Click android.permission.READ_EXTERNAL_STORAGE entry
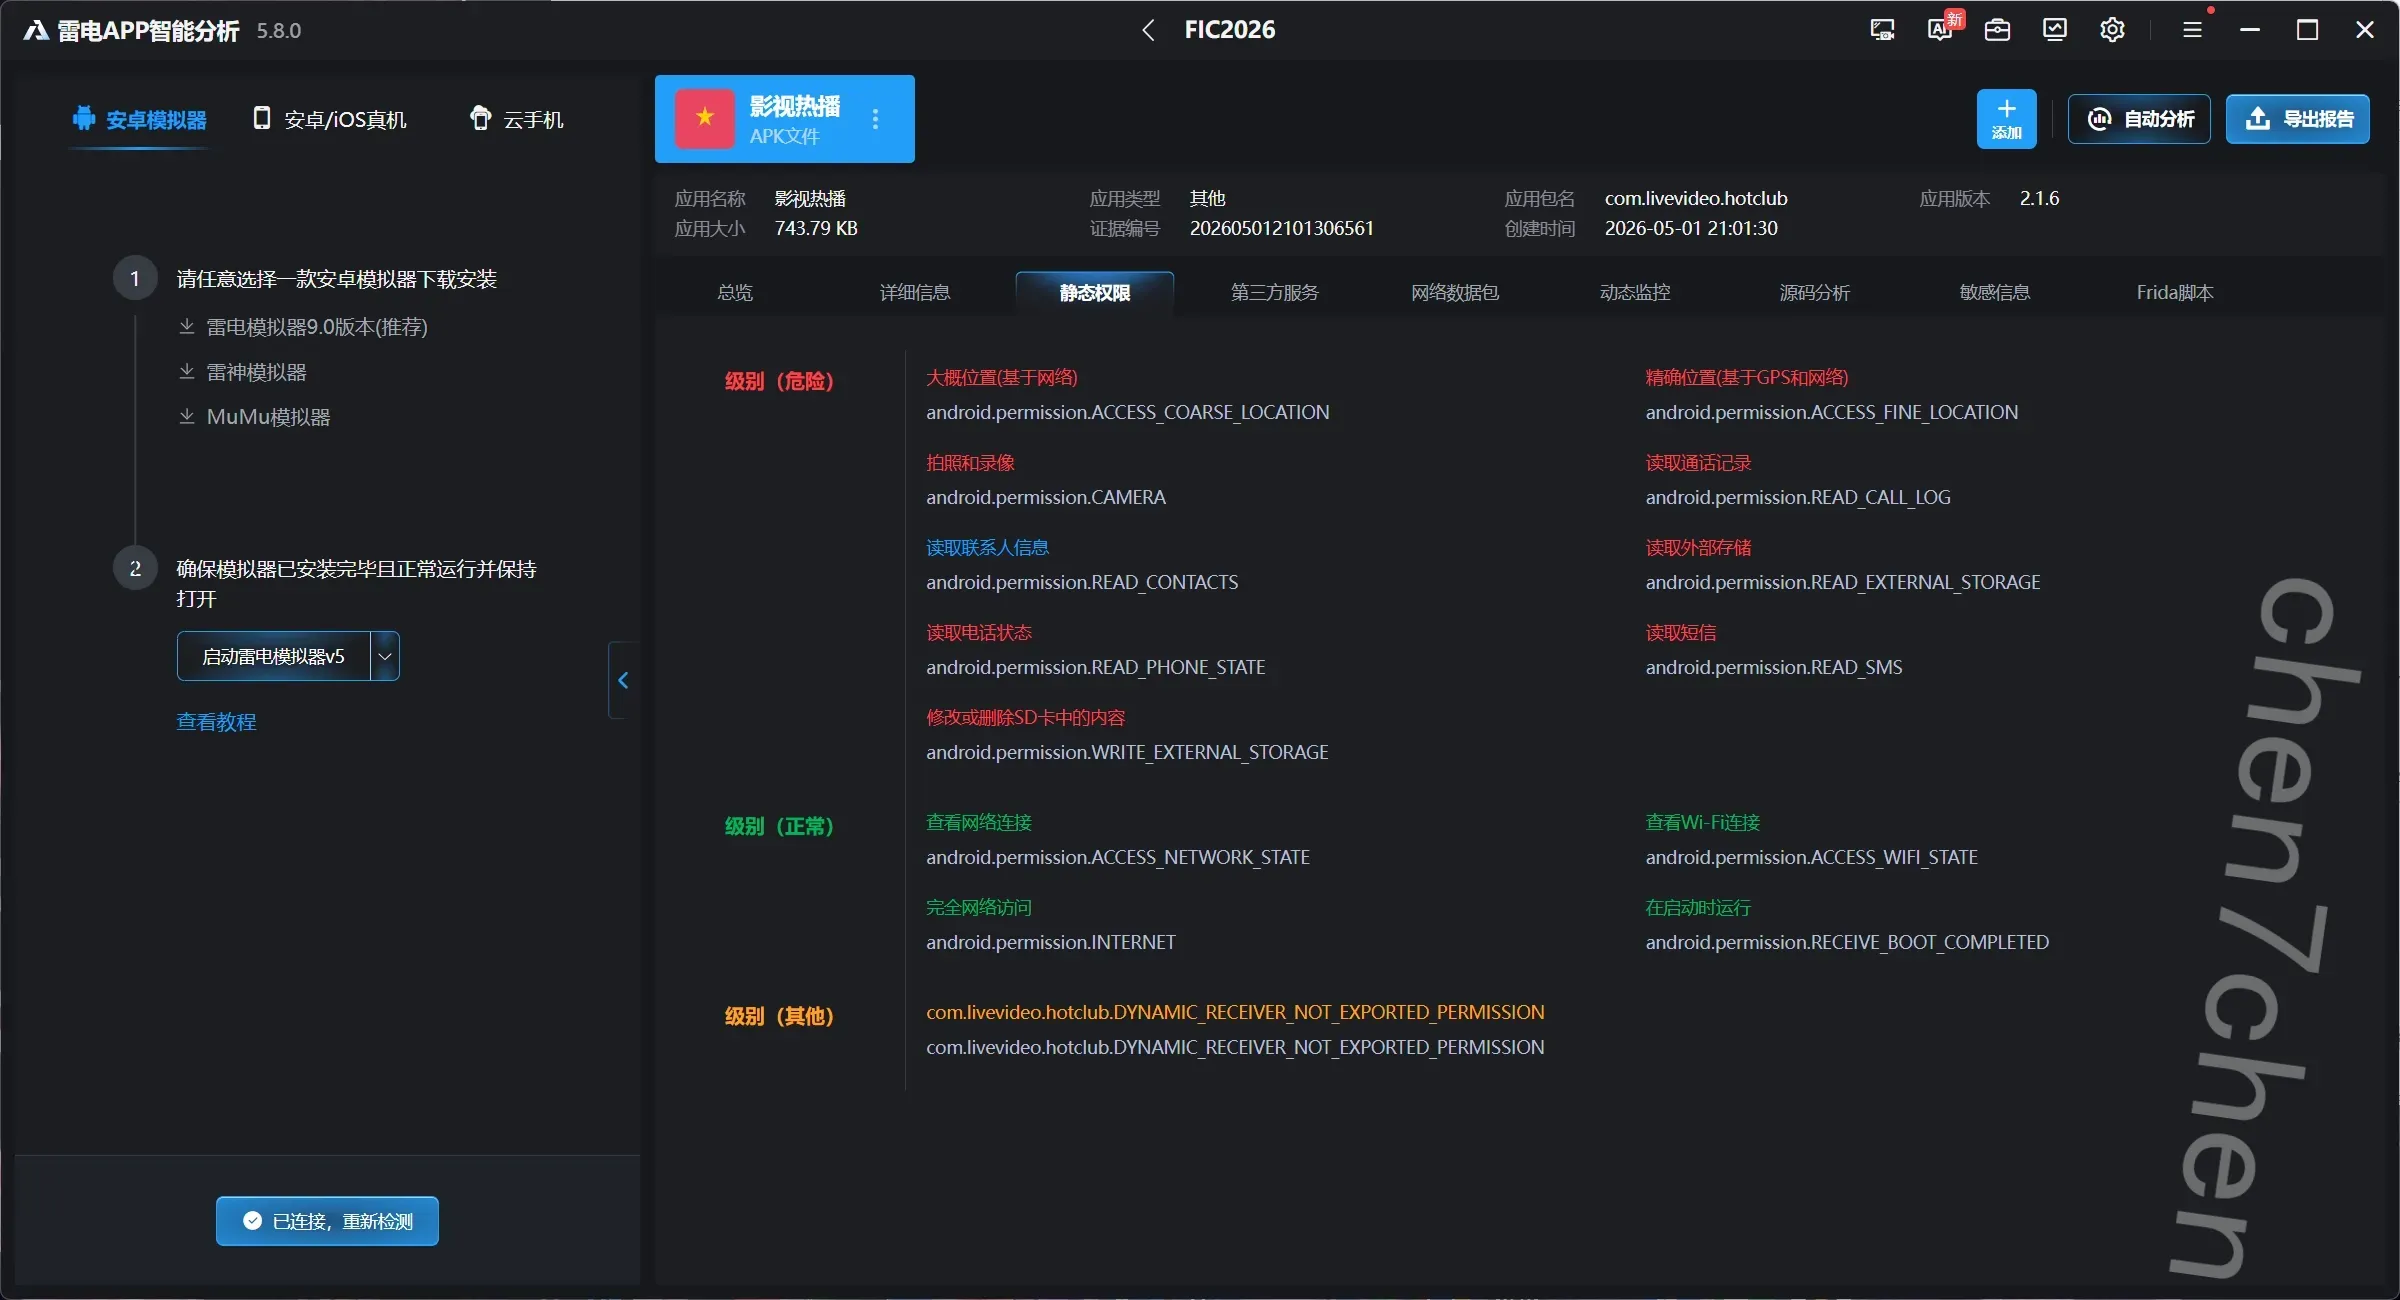Viewport: 2400px width, 1300px height. point(1843,582)
